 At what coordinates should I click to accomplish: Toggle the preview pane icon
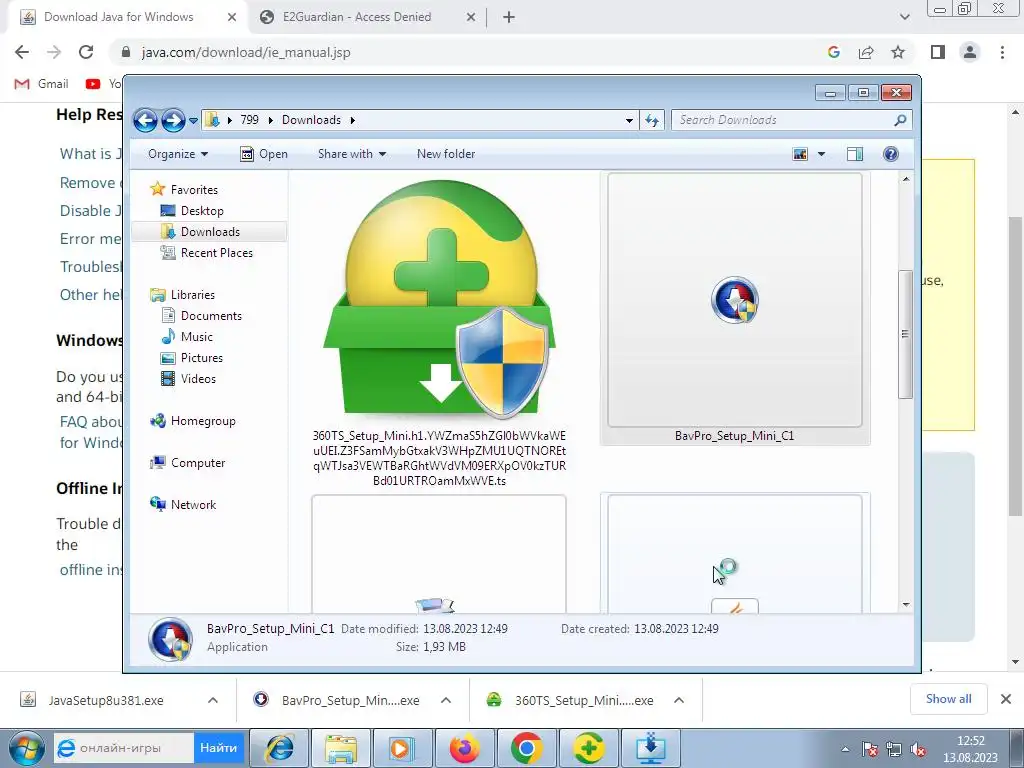pos(855,154)
